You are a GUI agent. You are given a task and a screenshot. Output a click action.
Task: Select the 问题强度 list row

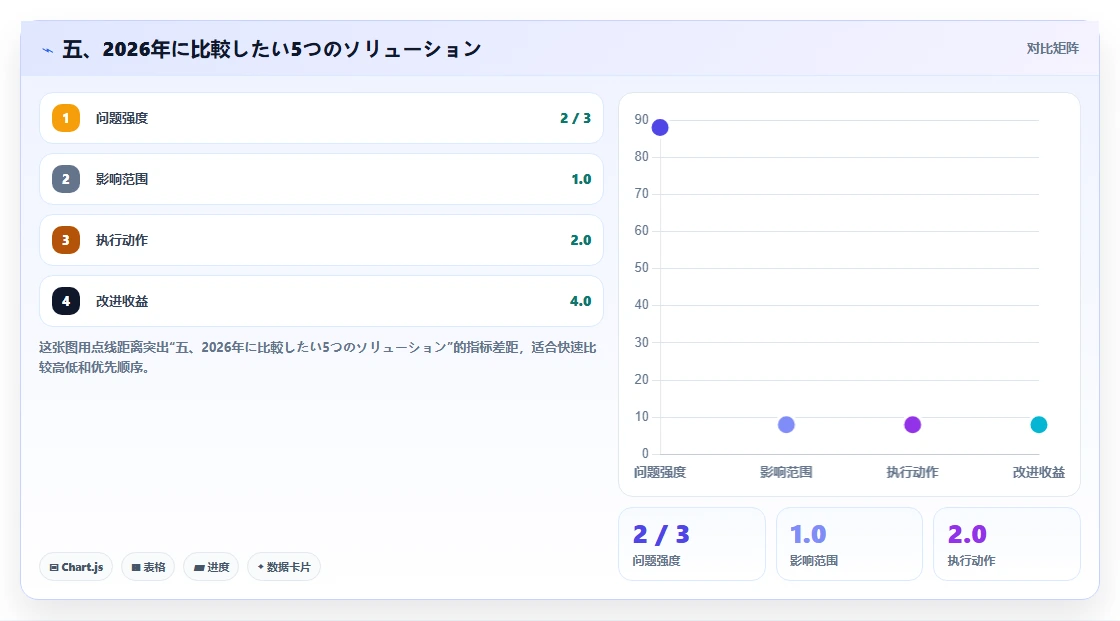click(321, 118)
